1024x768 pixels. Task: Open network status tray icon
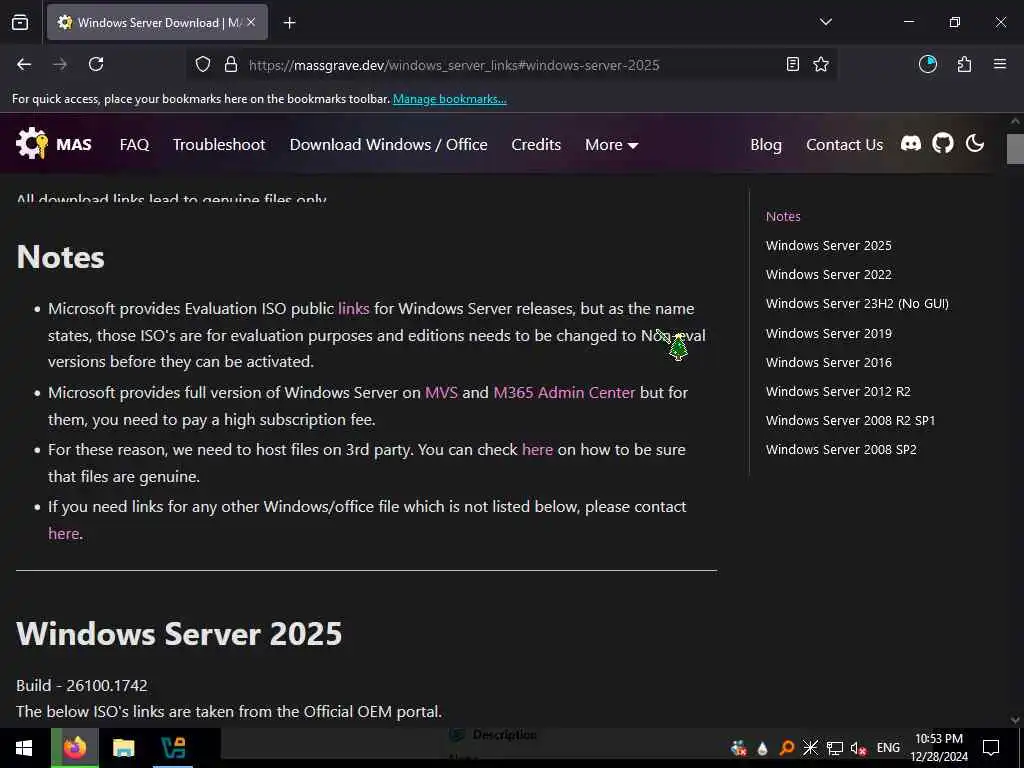834,748
